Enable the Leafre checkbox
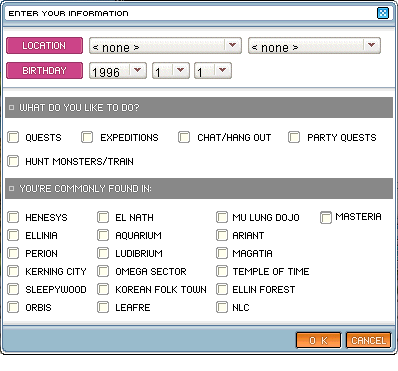Image resolution: width=398 pixels, height=371 pixels. (103, 307)
